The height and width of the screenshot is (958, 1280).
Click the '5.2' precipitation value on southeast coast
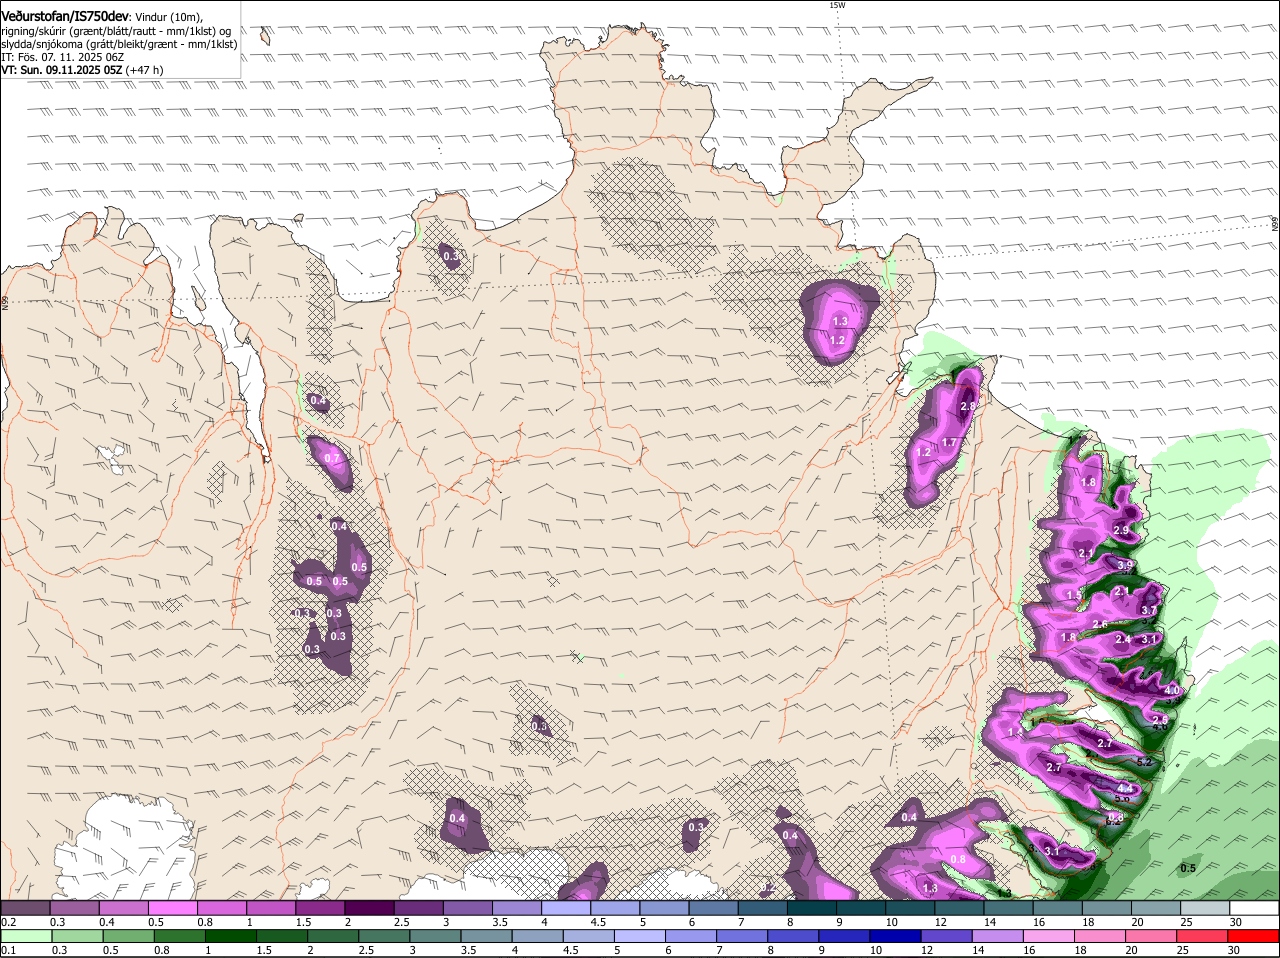tap(1146, 762)
